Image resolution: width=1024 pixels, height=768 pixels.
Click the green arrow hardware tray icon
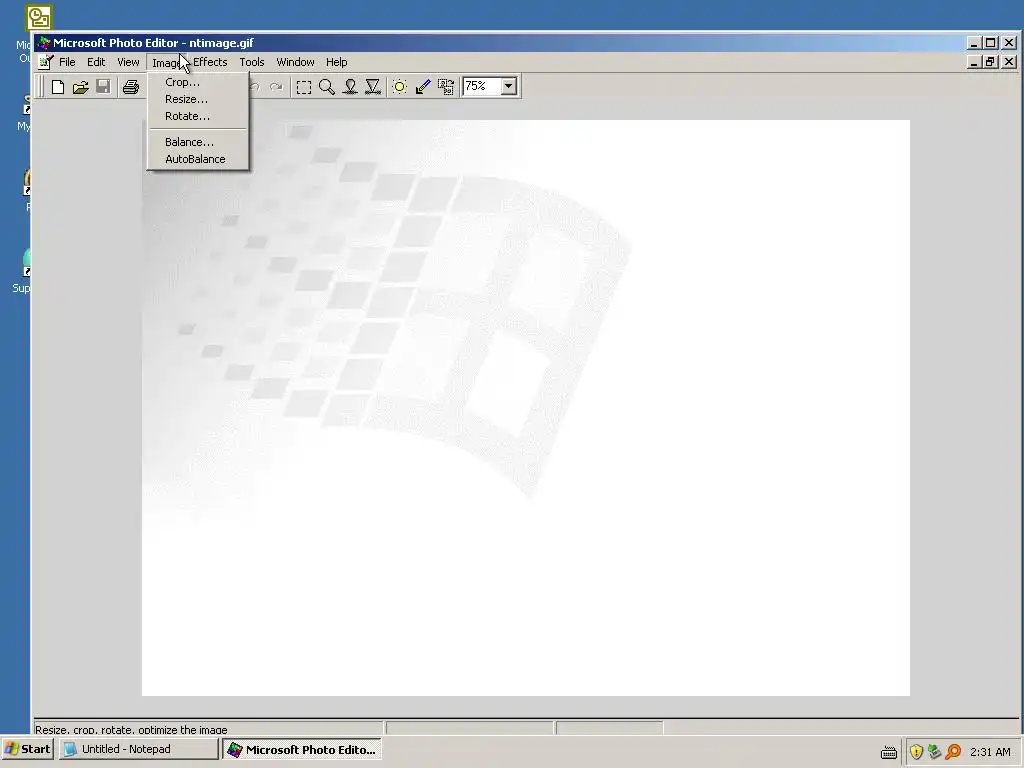[935, 752]
